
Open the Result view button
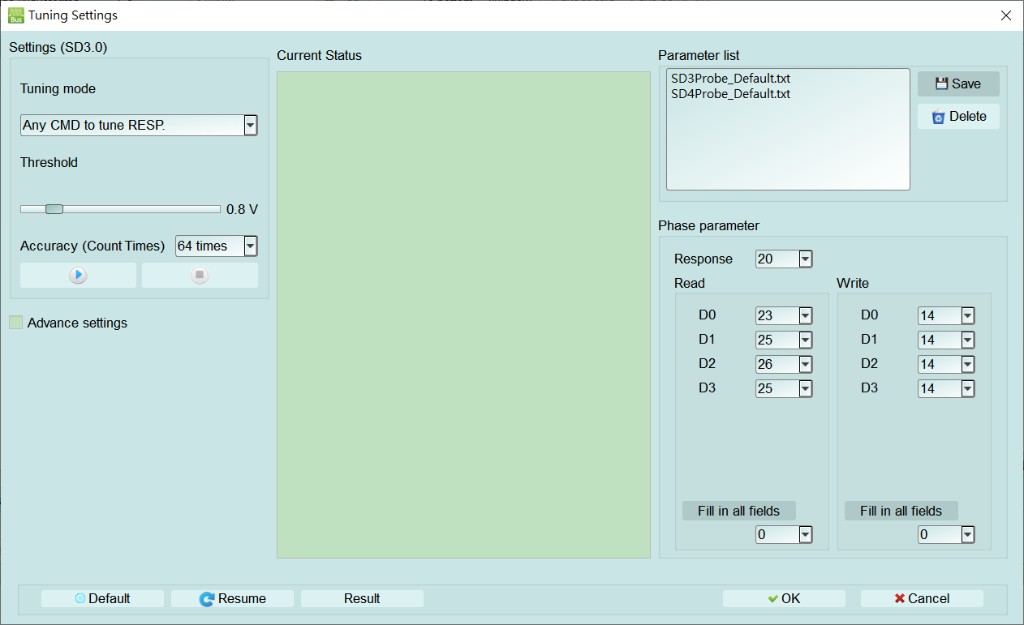(362, 598)
